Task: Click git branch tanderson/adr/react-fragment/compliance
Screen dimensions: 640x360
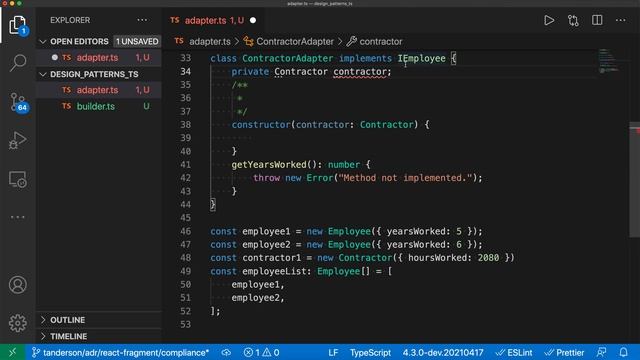Action: (x=121, y=352)
